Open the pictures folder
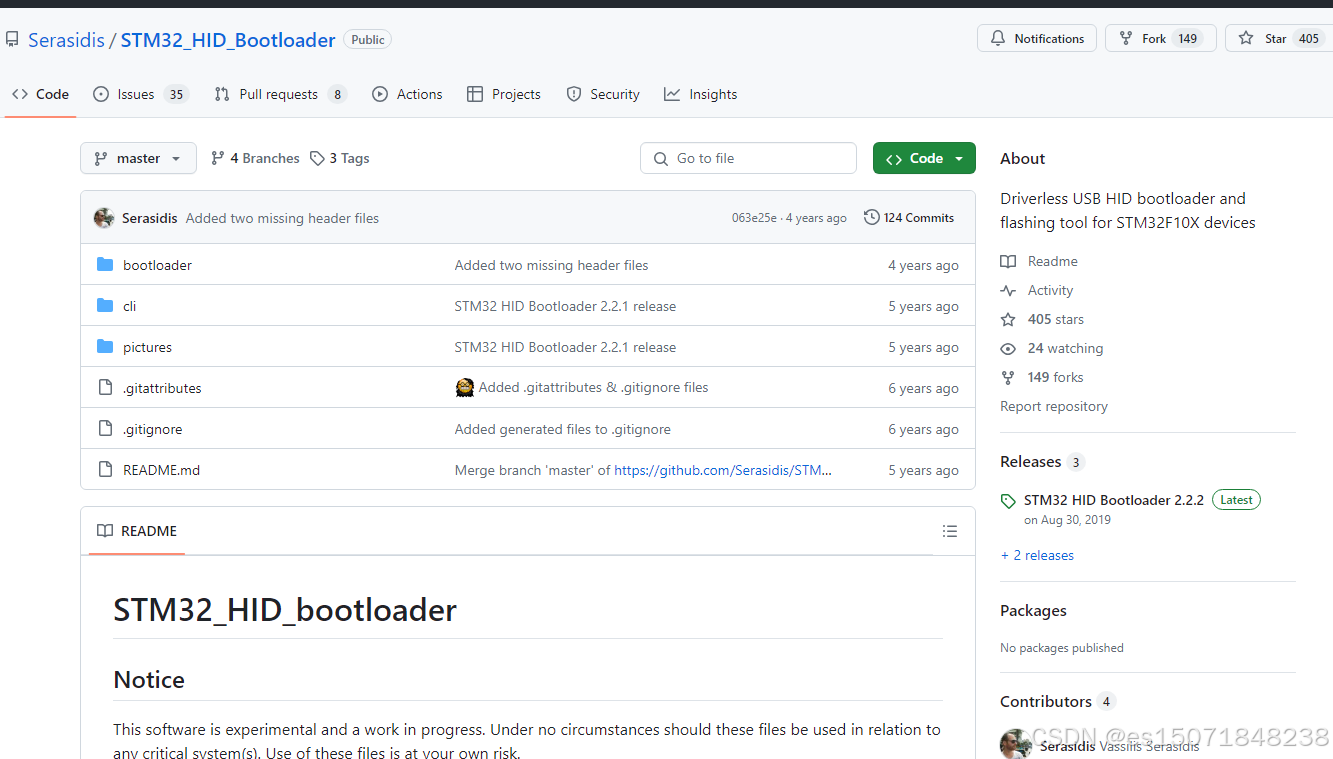 (x=147, y=347)
